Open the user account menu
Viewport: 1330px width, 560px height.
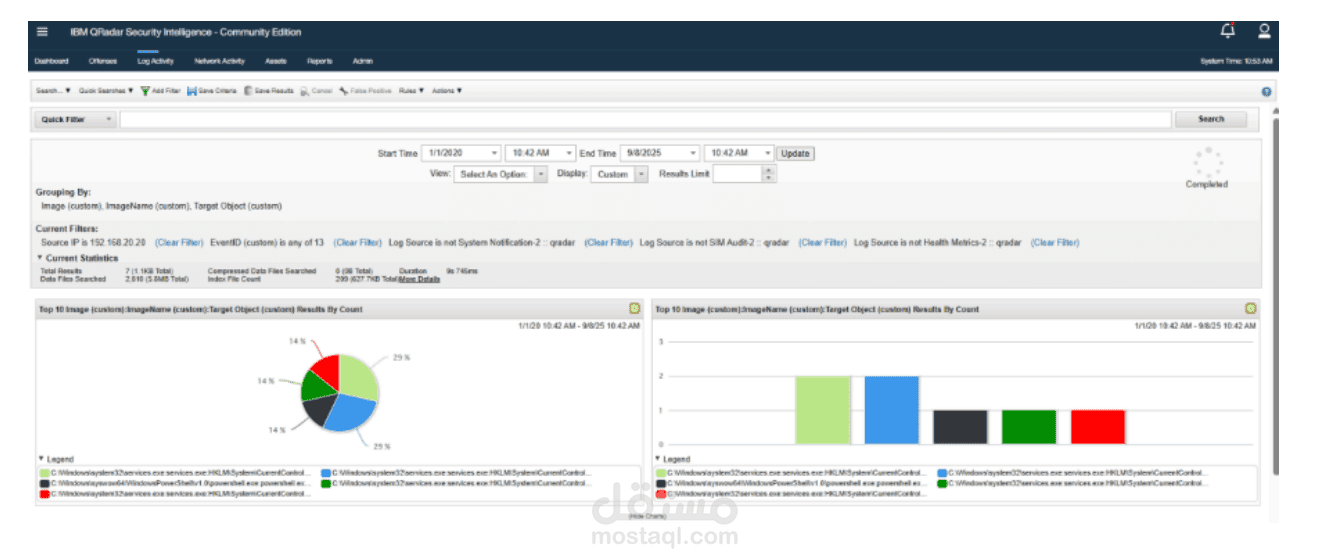click(x=1264, y=31)
